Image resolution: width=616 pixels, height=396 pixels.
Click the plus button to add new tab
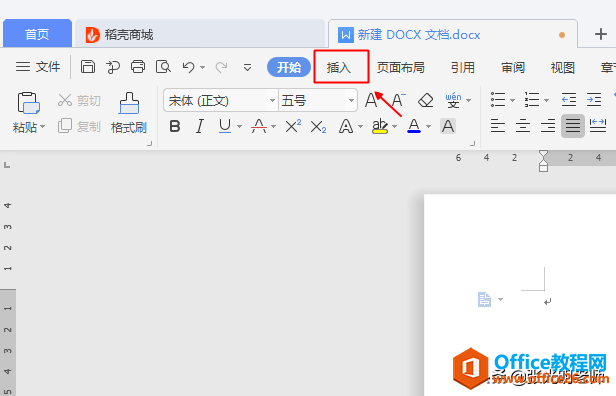(x=600, y=34)
